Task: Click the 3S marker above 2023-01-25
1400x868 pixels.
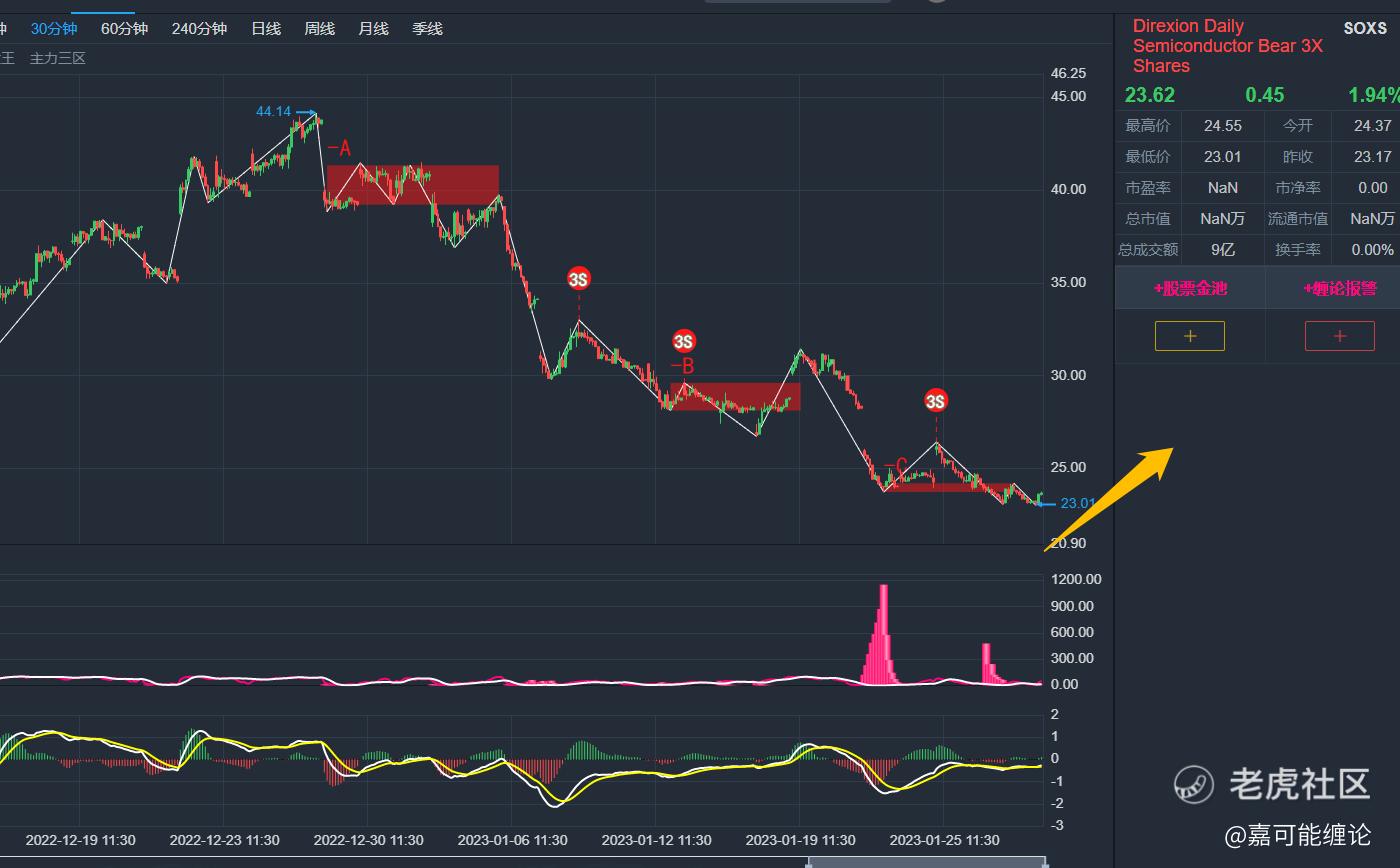Action: pyautogui.click(x=936, y=401)
